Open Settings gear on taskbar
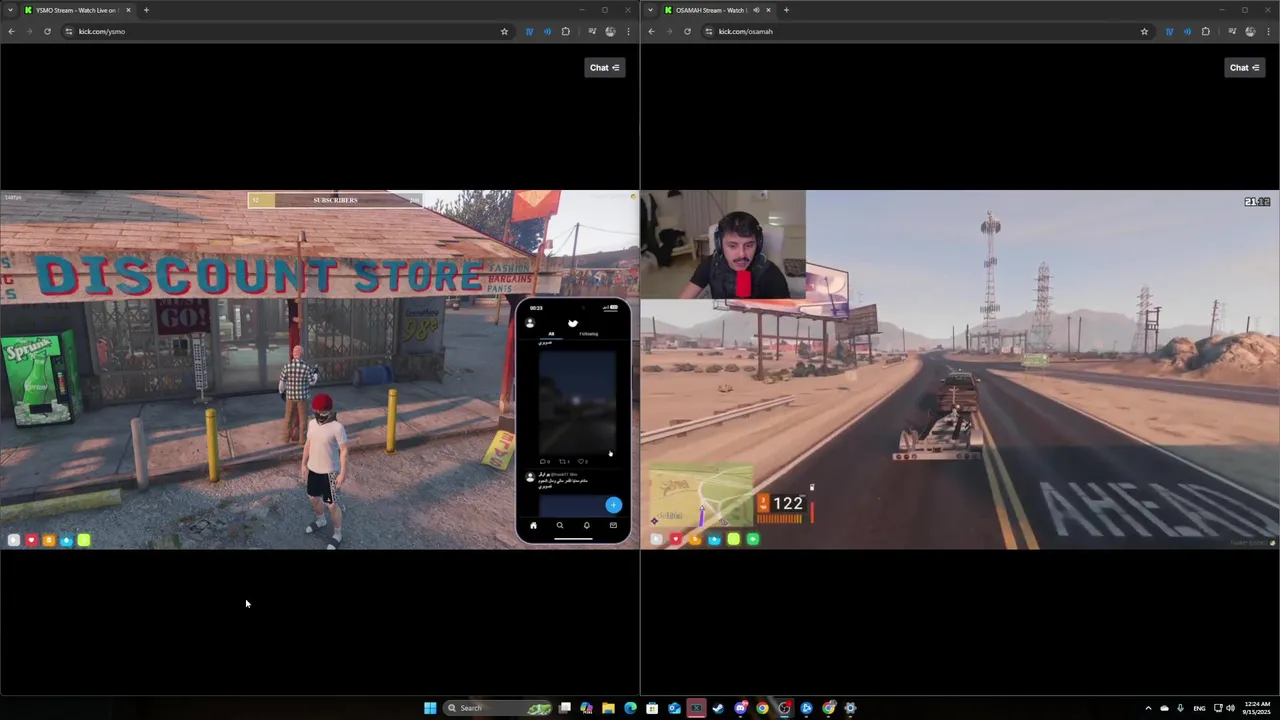 click(850, 708)
